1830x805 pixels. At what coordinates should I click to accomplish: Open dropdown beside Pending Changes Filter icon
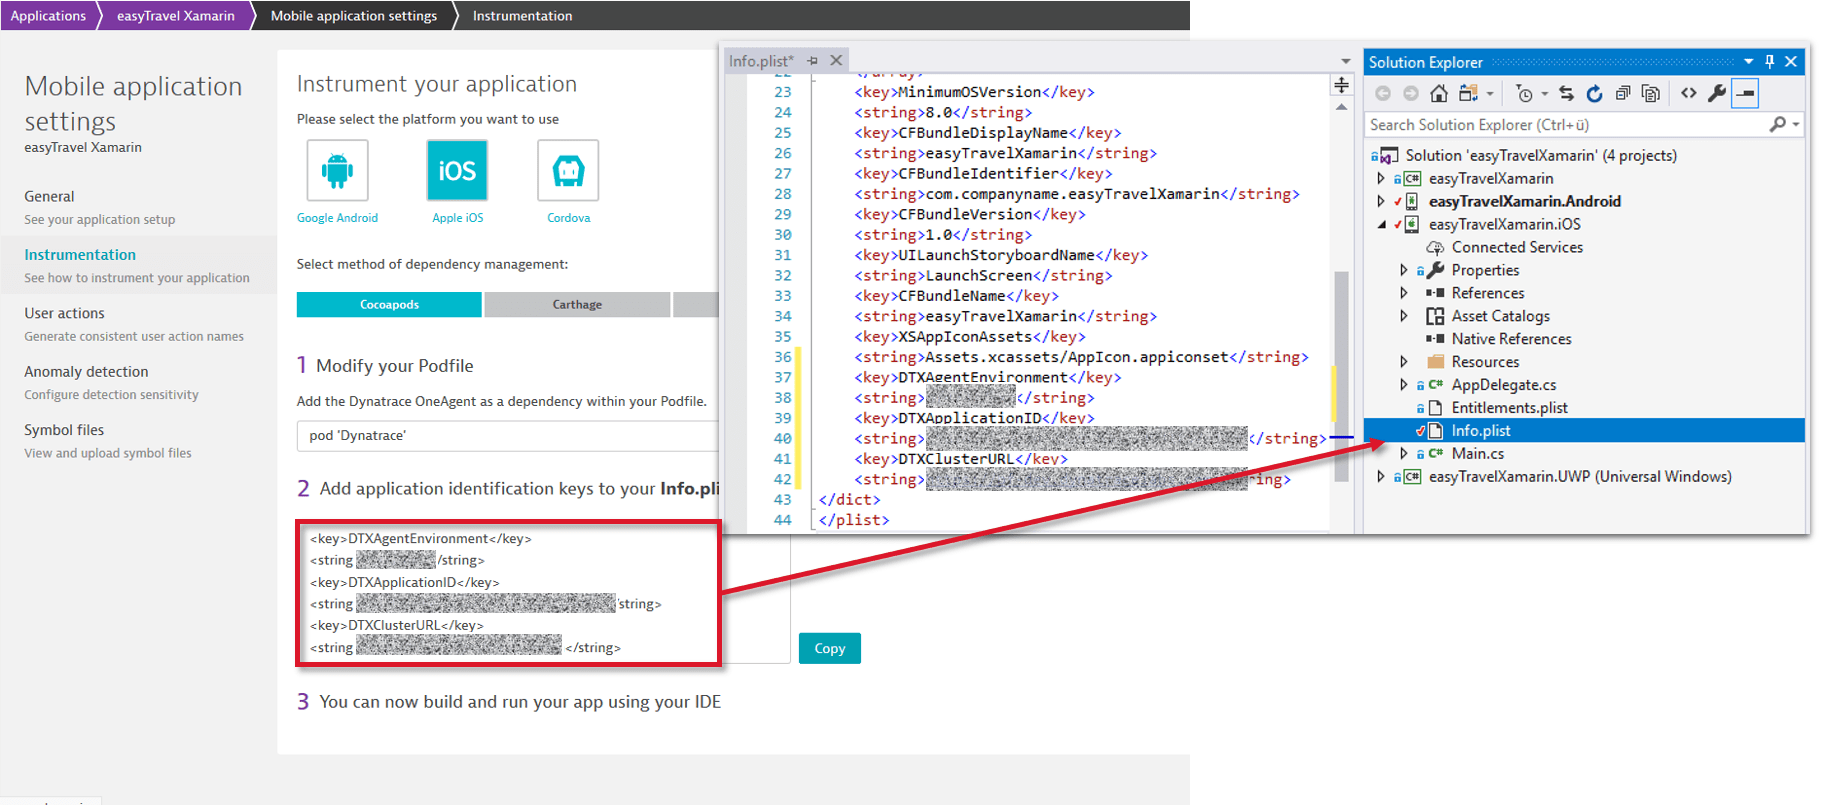tap(1544, 94)
